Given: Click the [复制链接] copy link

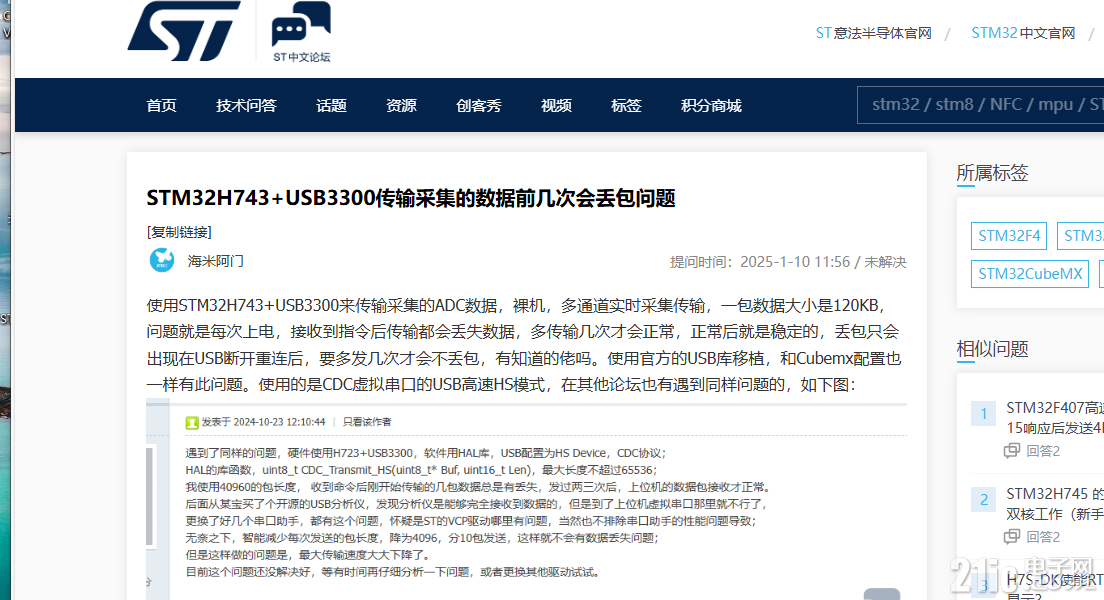Looking at the screenshot, I should [x=179, y=232].
